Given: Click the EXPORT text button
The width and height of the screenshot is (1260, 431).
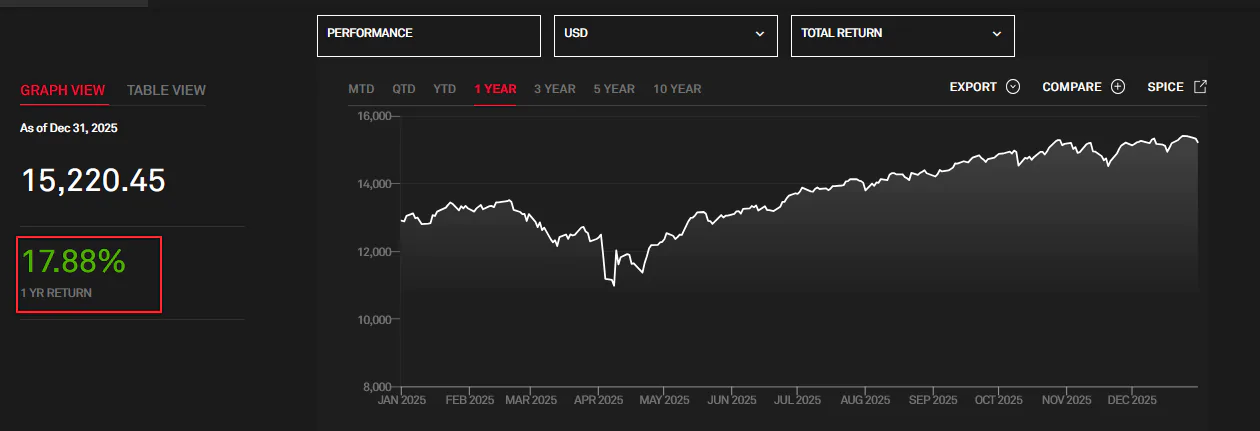Looking at the screenshot, I should pyautogui.click(x=973, y=87).
